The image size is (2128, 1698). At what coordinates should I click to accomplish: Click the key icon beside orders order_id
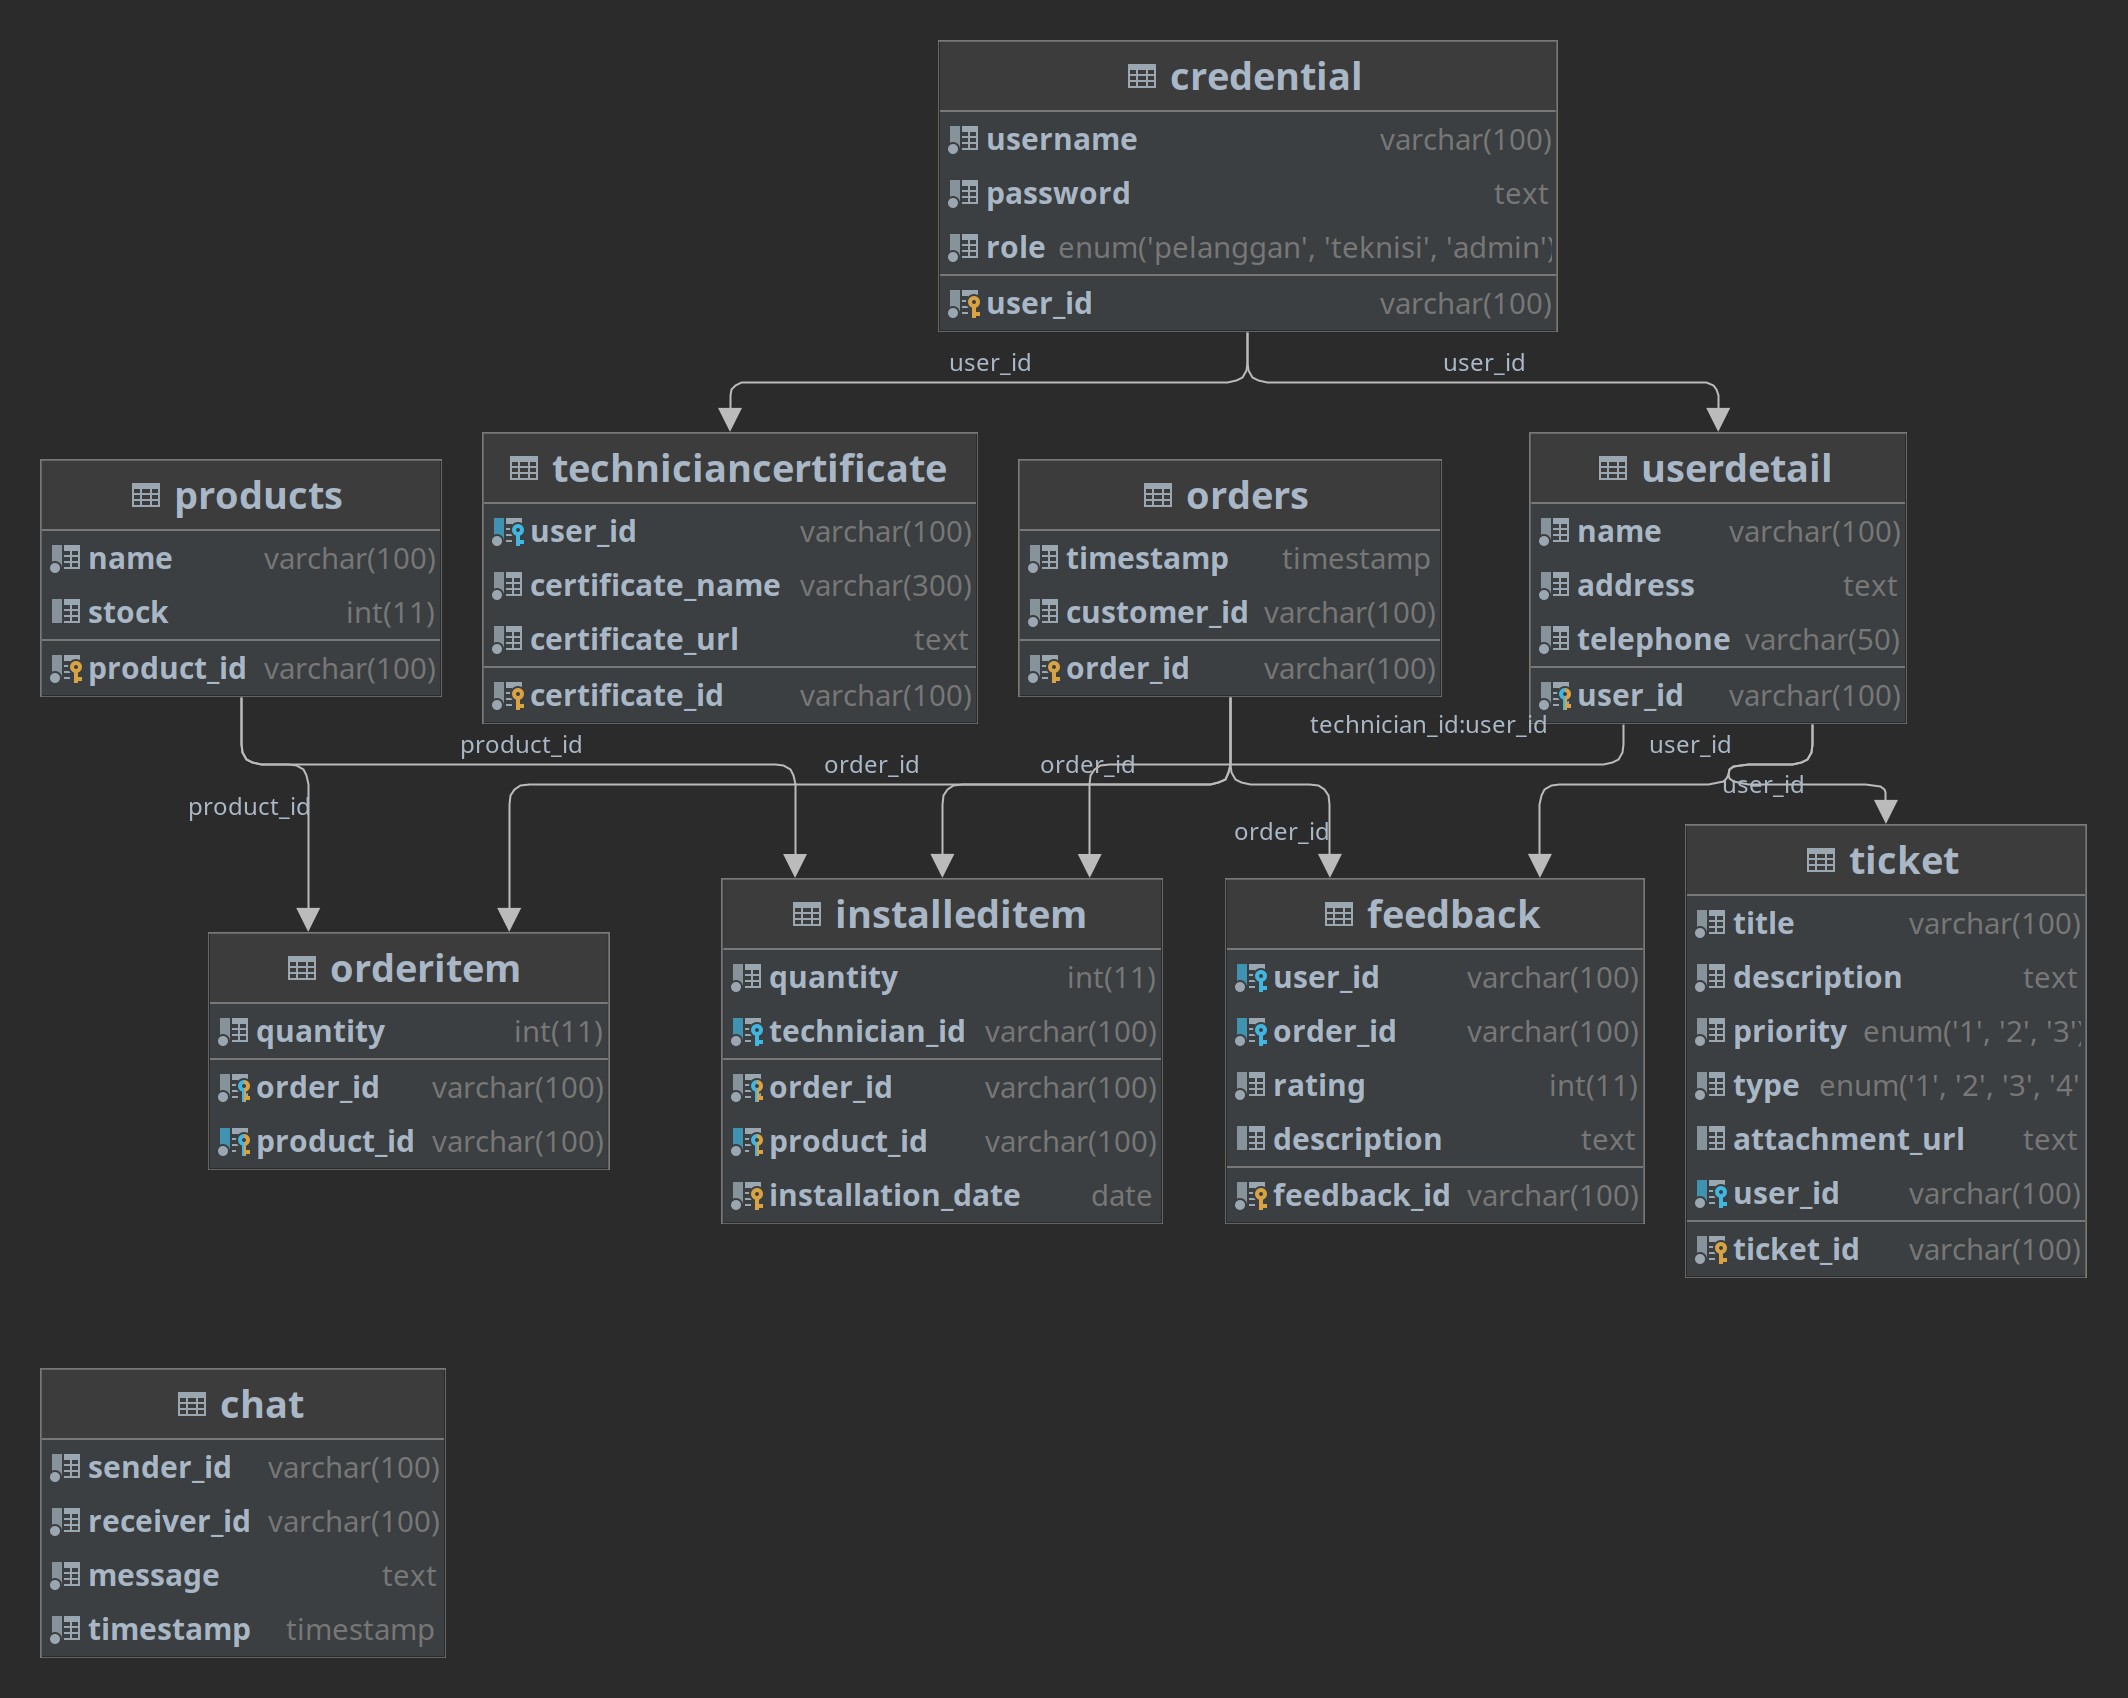tap(1044, 669)
